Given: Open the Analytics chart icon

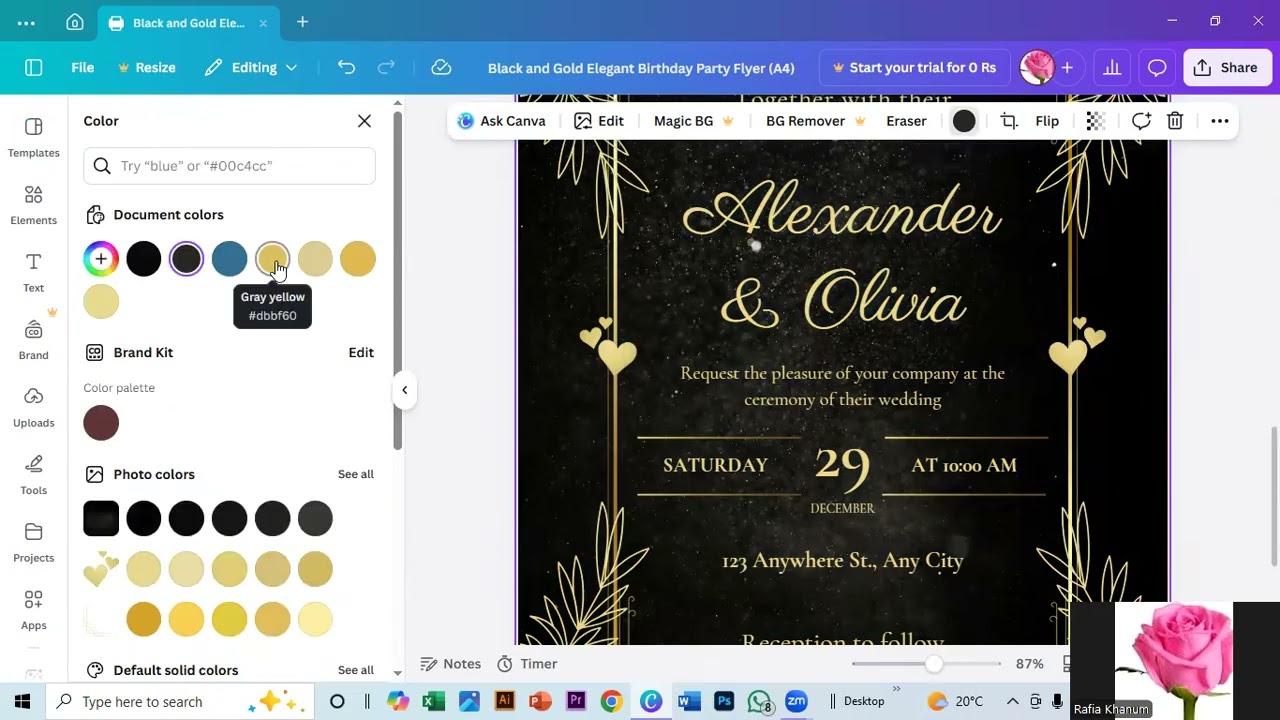Looking at the screenshot, I should [1112, 68].
